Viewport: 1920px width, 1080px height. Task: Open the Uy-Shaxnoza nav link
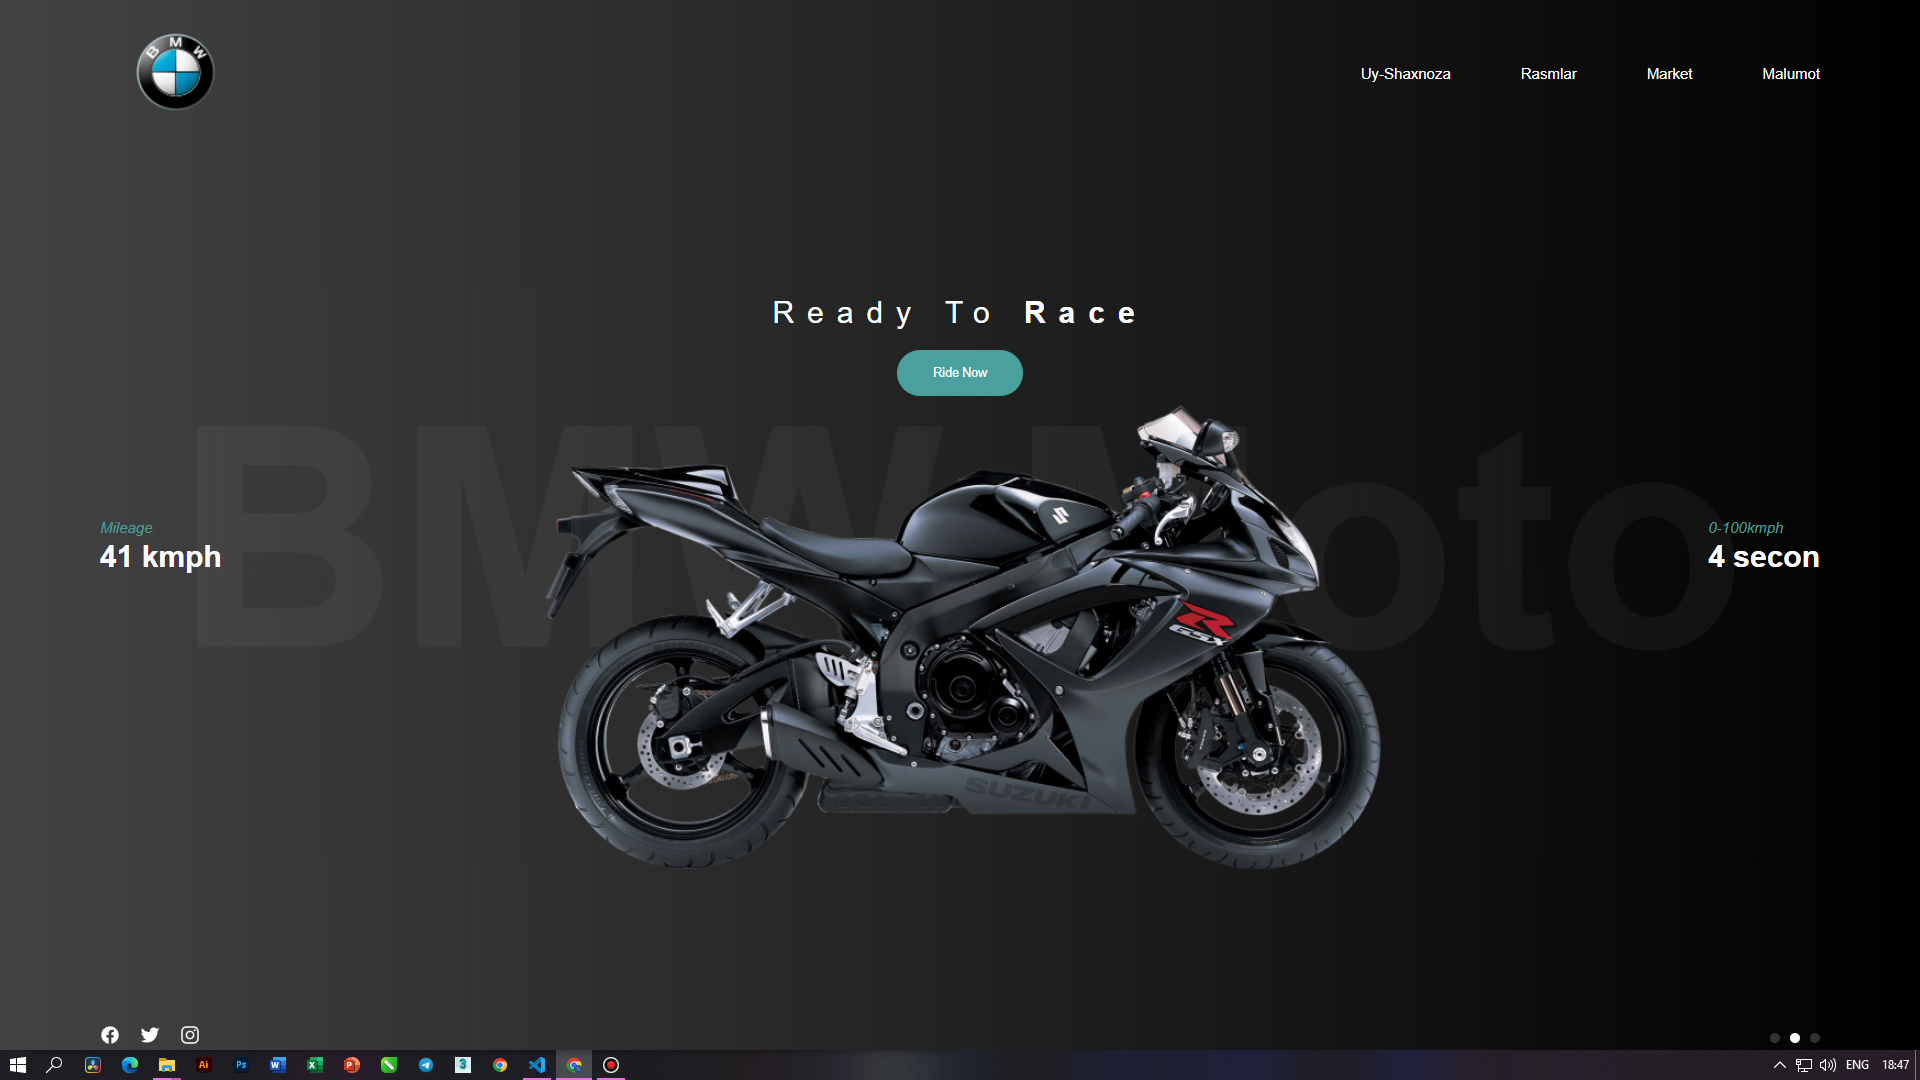point(1405,74)
